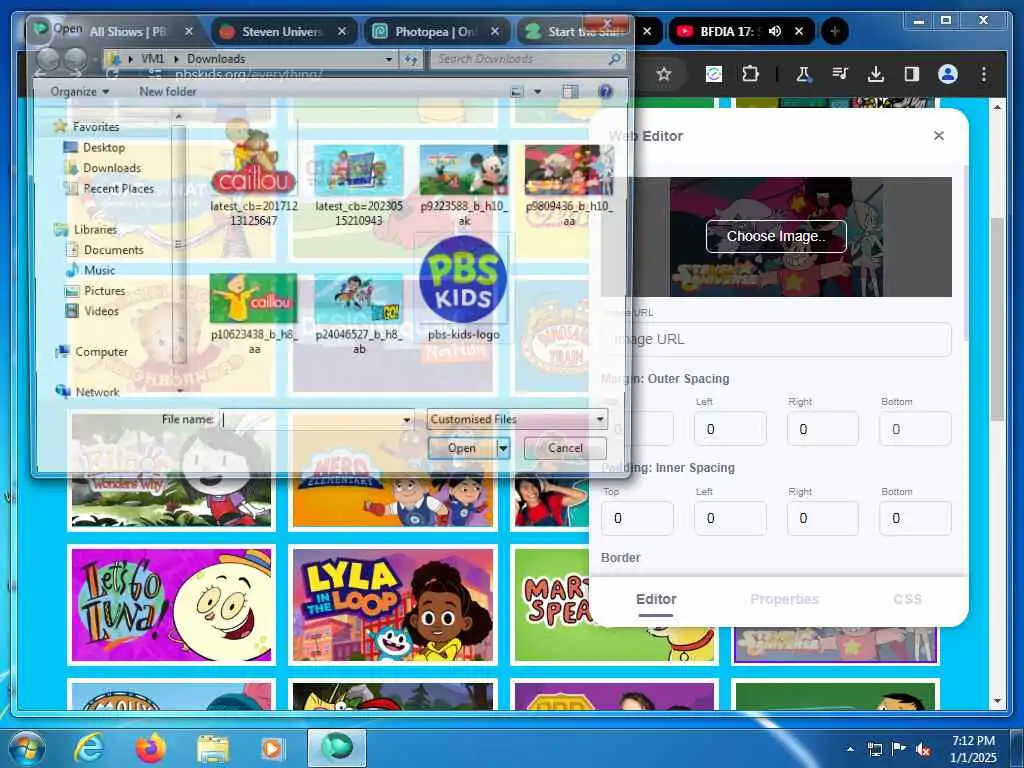The height and width of the screenshot is (768, 1024).
Task: Click the muted volume tray icon
Action: pyautogui.click(x=923, y=749)
